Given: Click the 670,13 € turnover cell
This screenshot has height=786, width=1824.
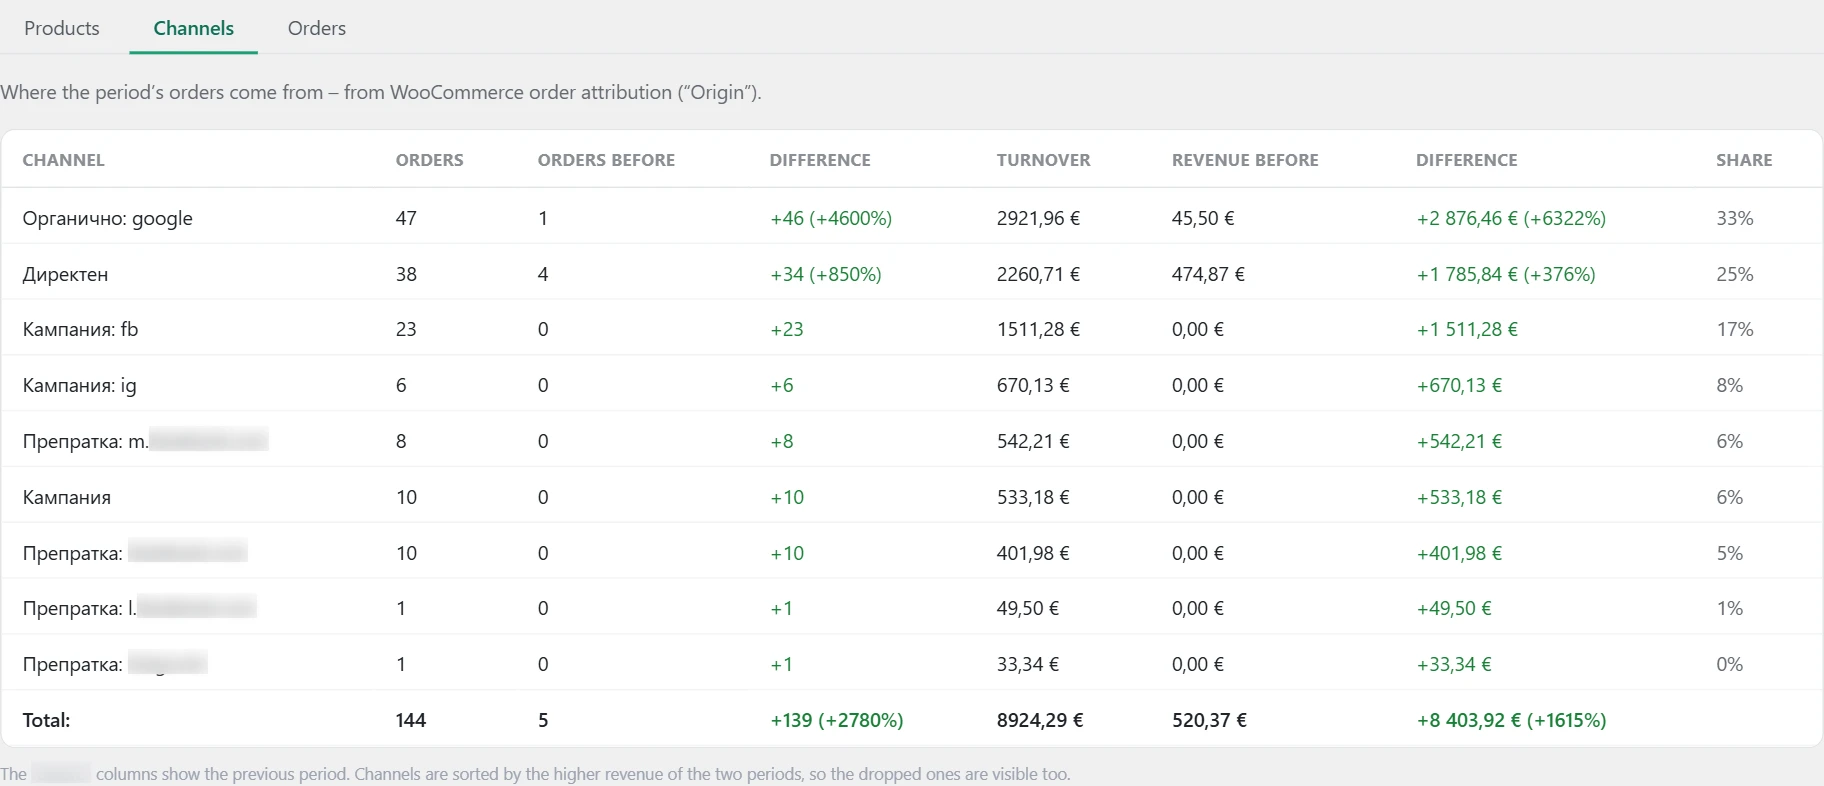Looking at the screenshot, I should pos(1033,385).
